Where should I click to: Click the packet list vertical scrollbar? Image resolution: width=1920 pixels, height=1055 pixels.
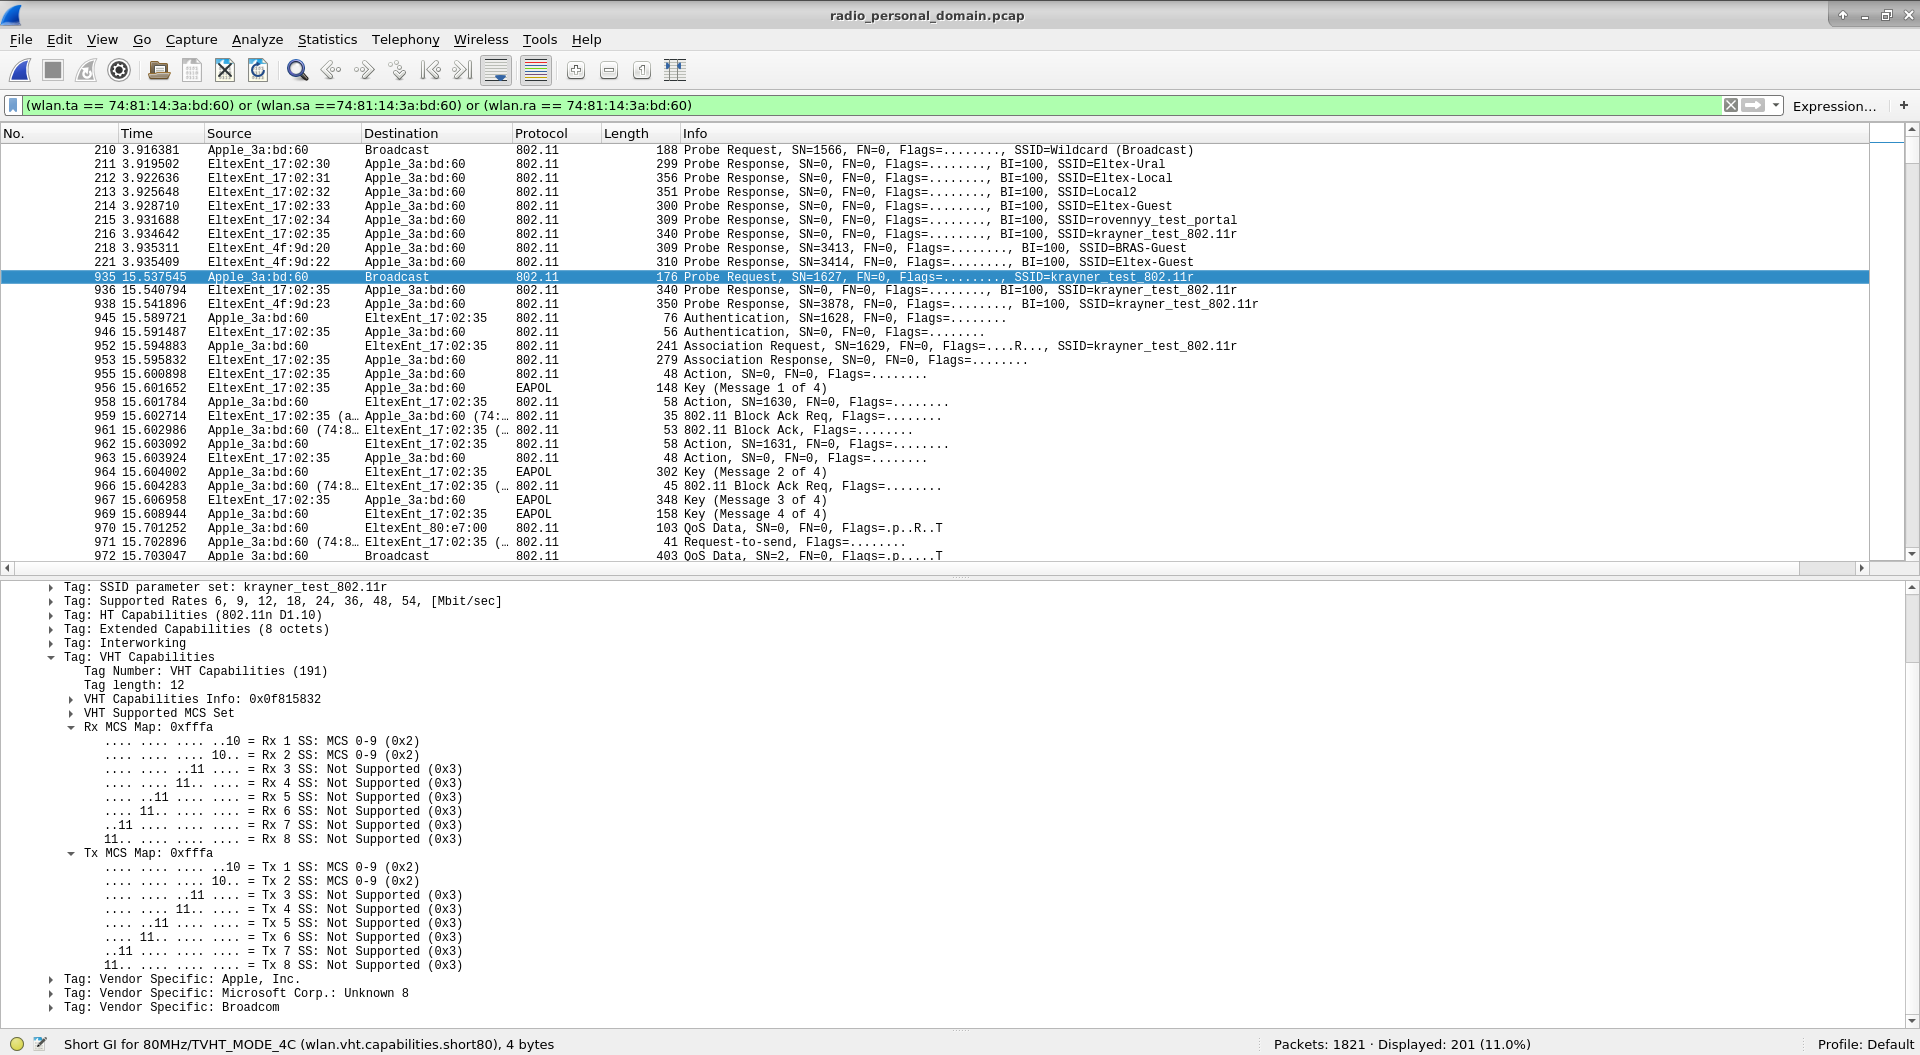1911,341
